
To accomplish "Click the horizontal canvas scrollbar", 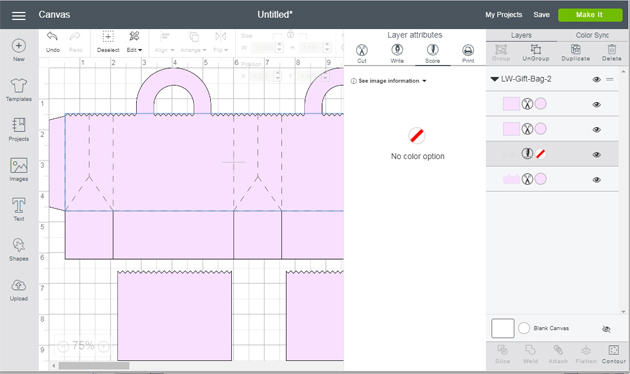I will point(94,366).
